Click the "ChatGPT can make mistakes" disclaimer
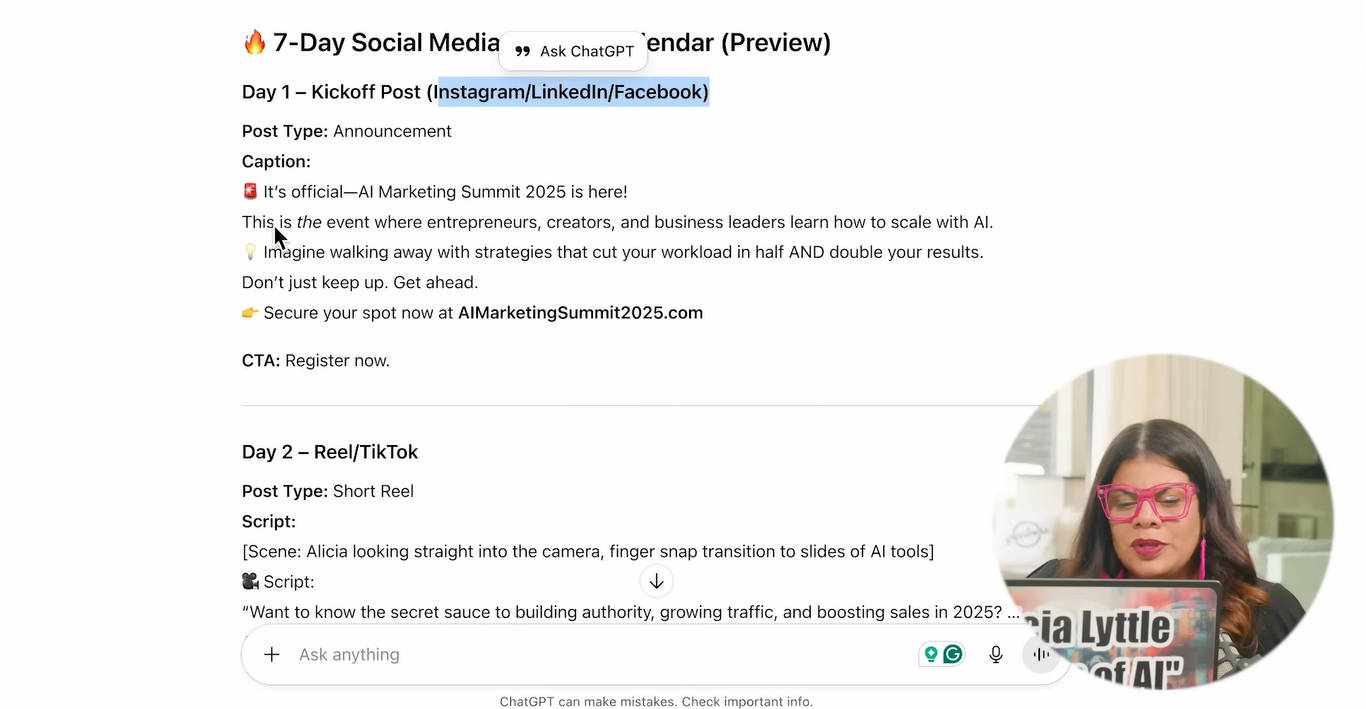 656,702
